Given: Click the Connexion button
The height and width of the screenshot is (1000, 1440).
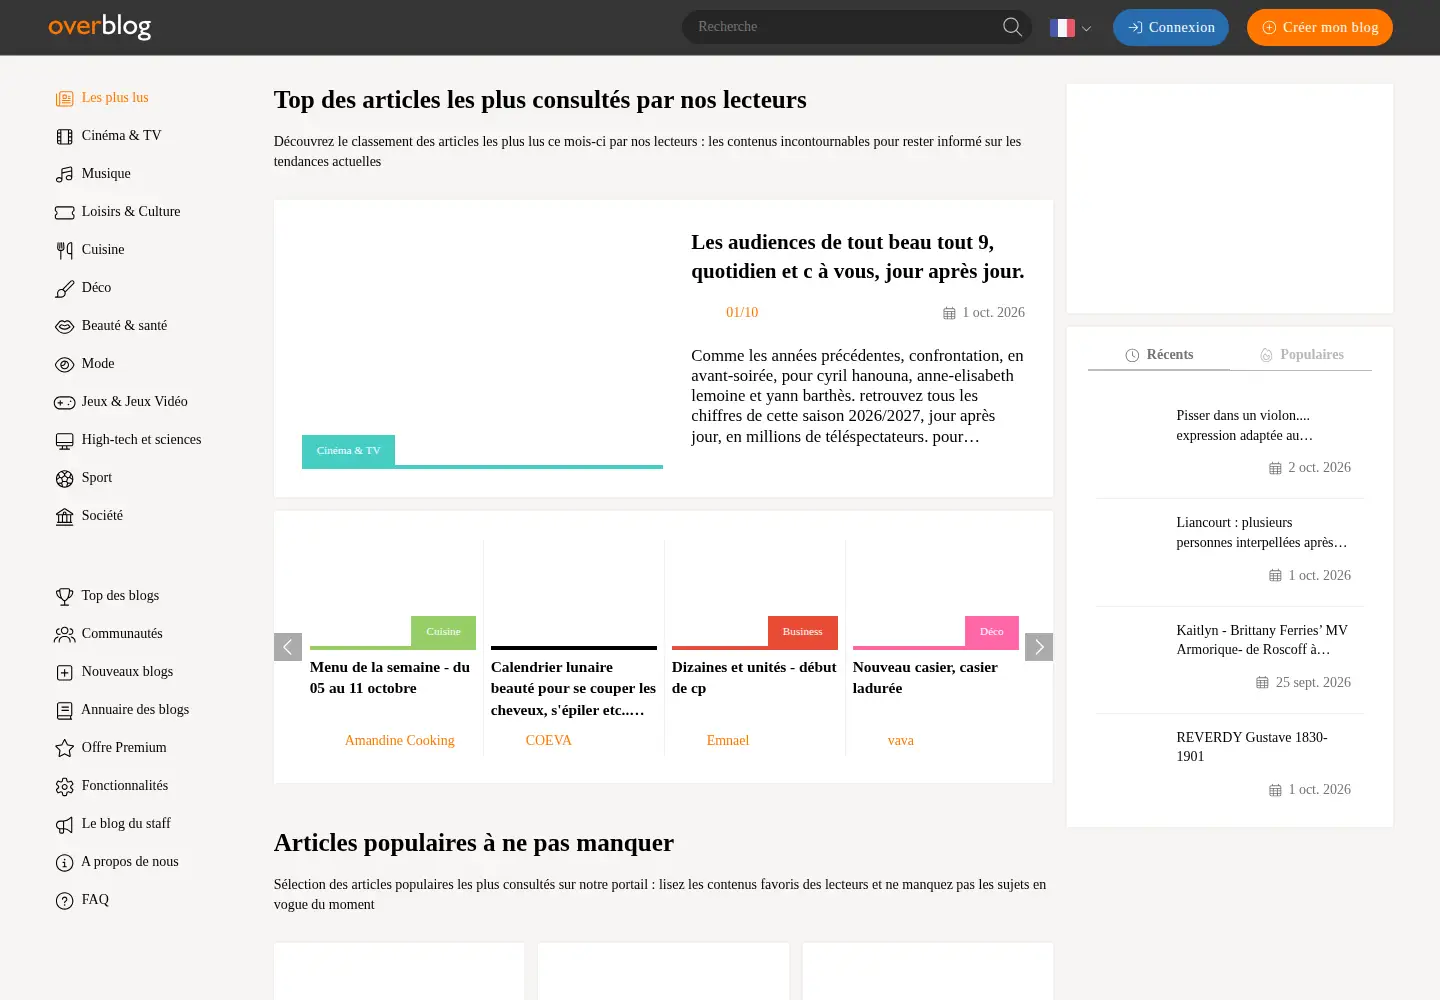Looking at the screenshot, I should pos(1171,28).
